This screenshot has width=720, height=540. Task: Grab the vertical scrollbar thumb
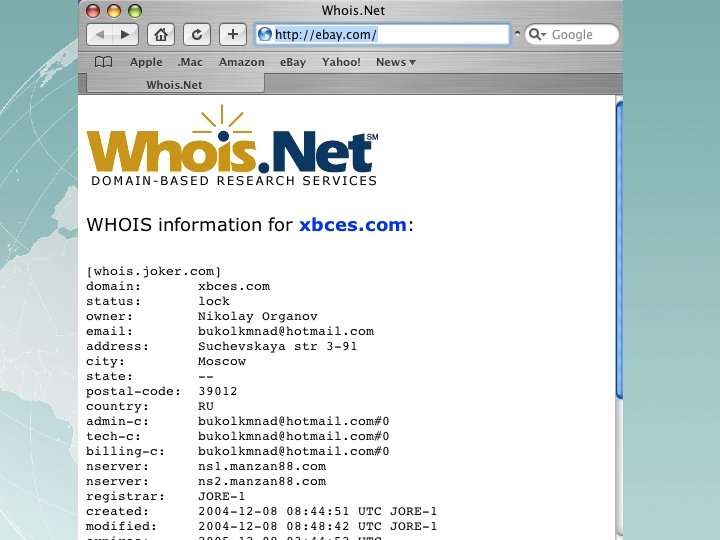(x=619, y=250)
